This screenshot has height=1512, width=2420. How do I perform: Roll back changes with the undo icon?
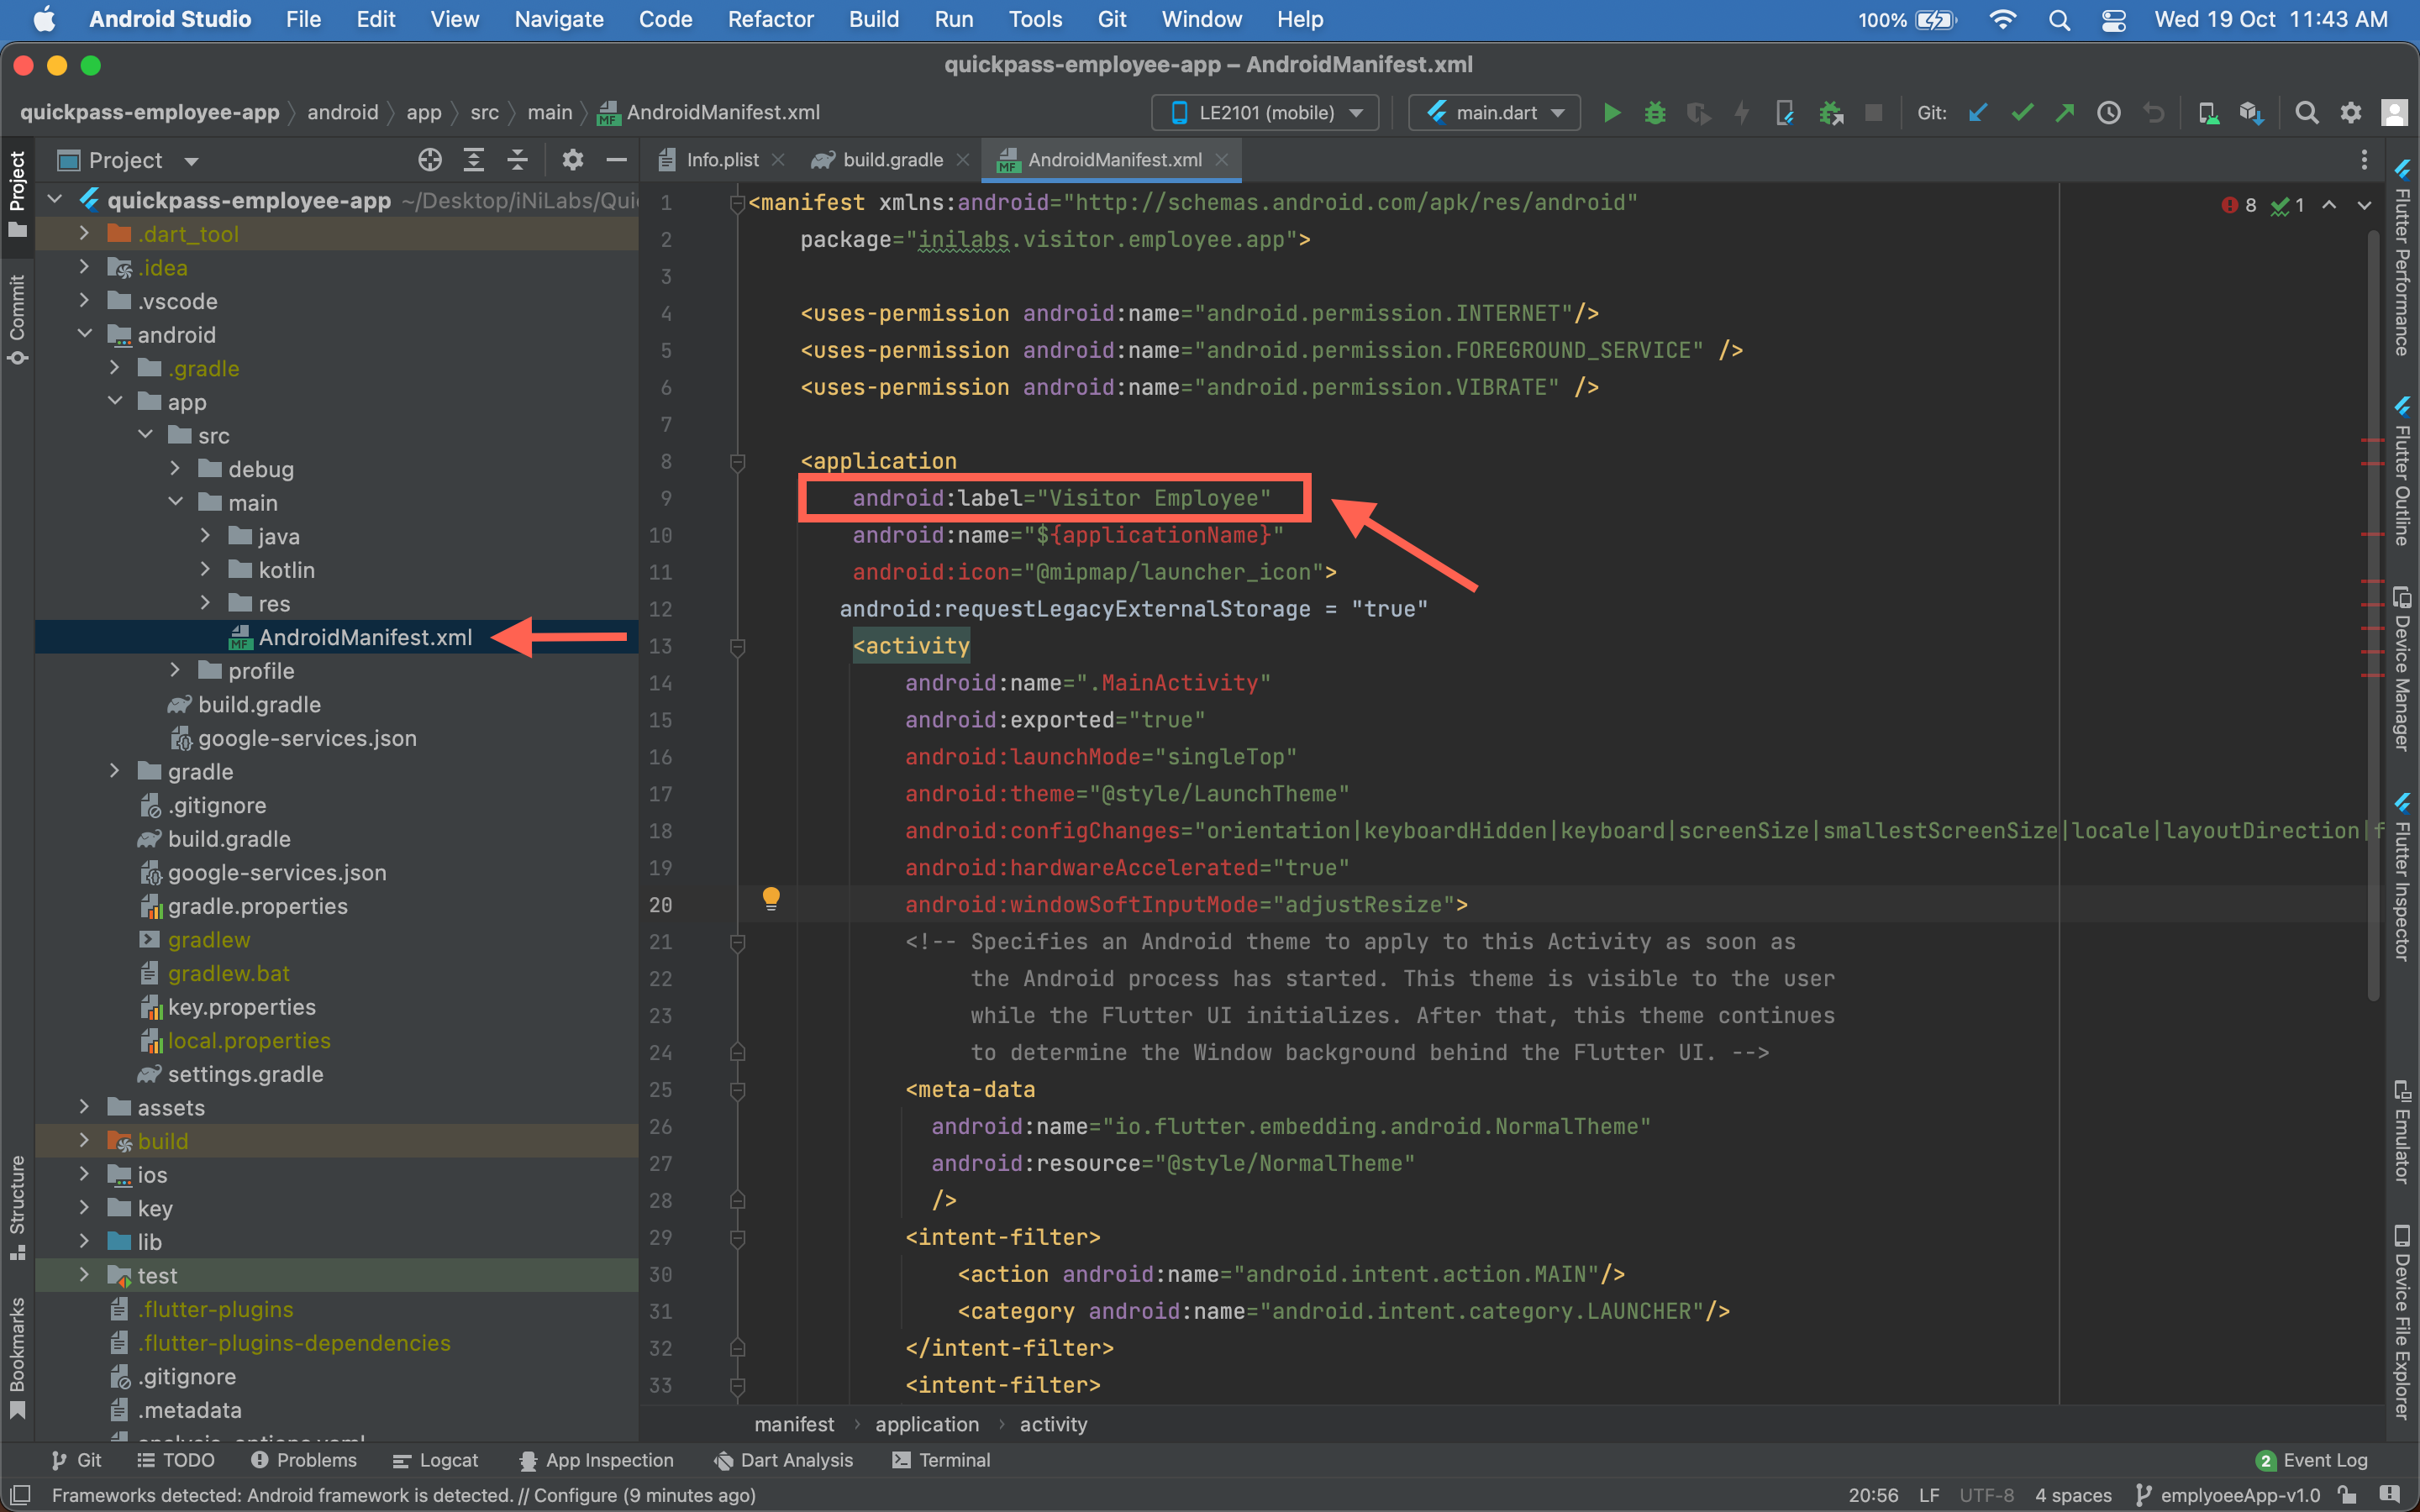tap(2153, 112)
